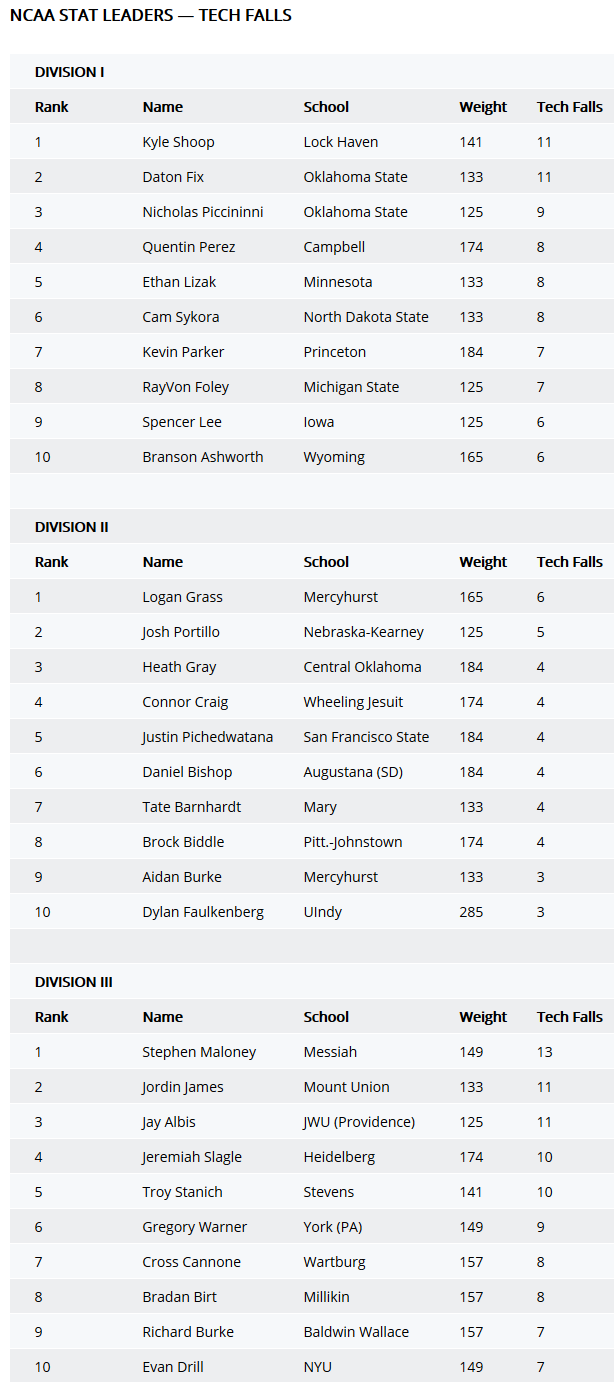The image size is (614, 1382).
Task: Select Logan Grass in Division II
Action: pyautogui.click(x=182, y=597)
